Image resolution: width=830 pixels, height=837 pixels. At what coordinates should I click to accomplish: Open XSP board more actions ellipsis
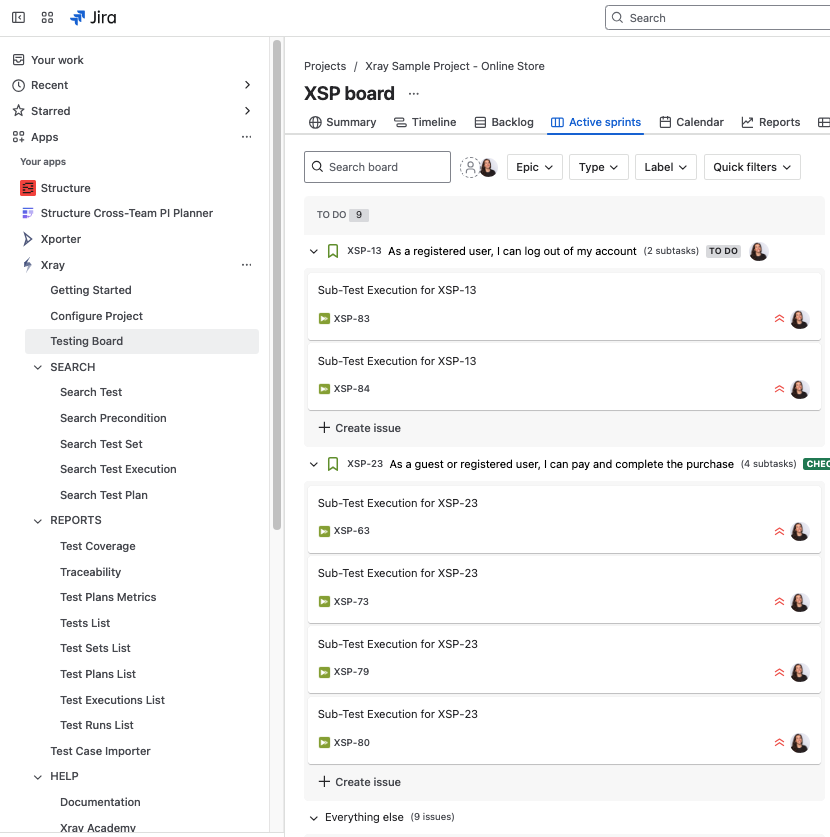pos(414,93)
